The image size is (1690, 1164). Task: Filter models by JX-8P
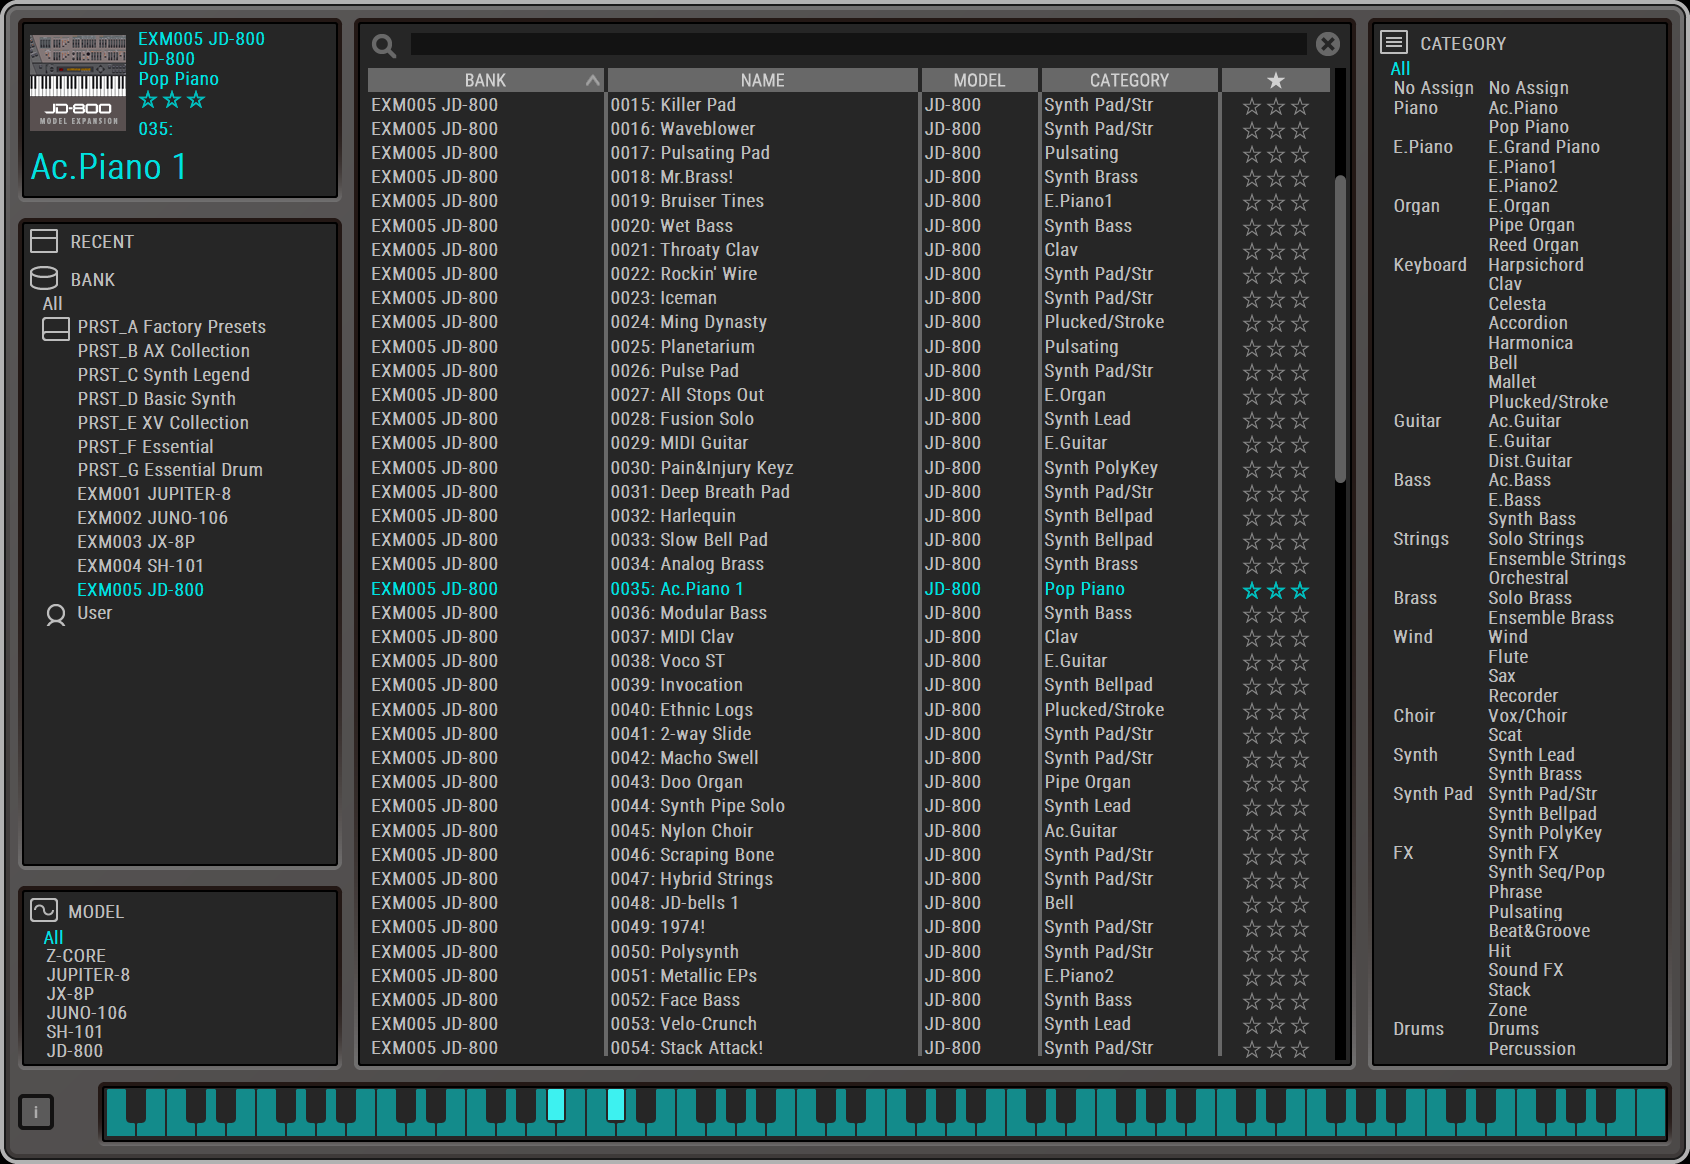click(70, 994)
